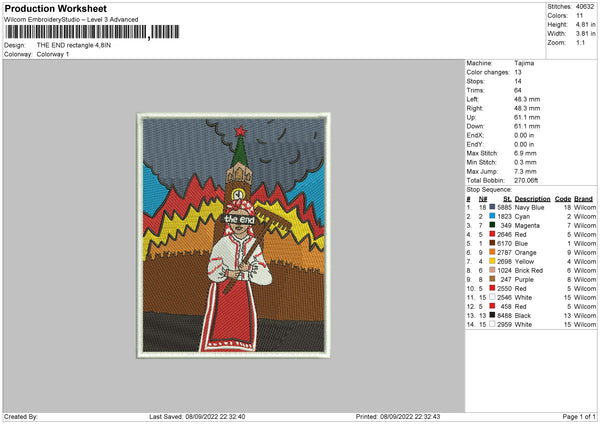600x424 pixels.
Task: Click the Description column header
Action: tap(532, 198)
